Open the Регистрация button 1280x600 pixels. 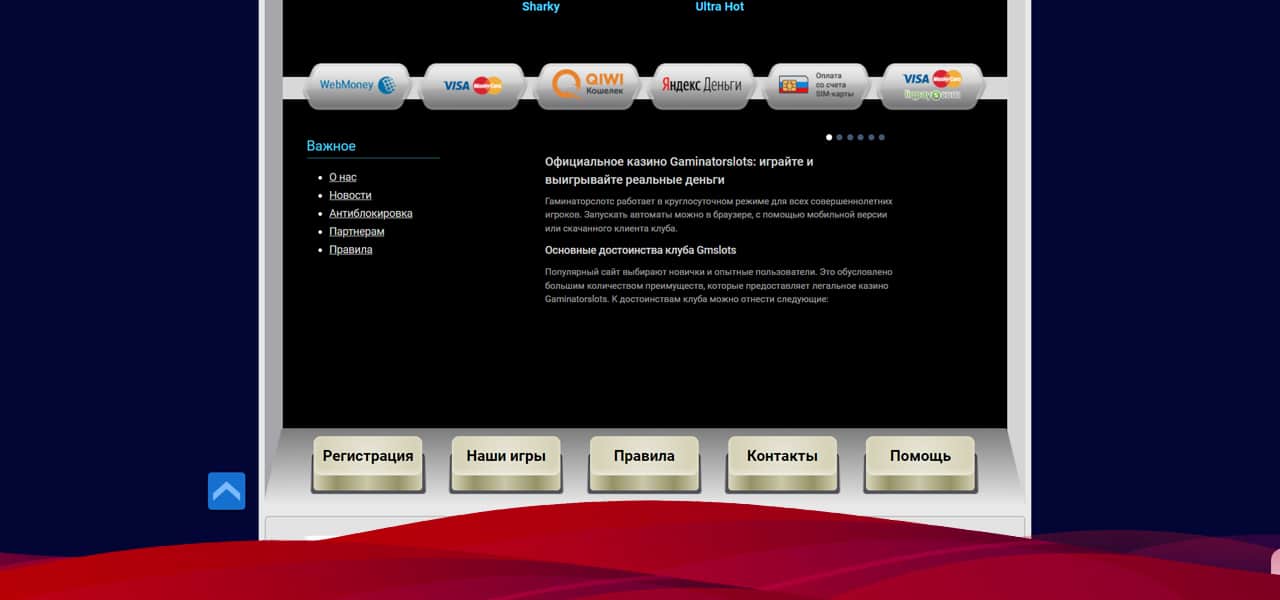click(368, 457)
